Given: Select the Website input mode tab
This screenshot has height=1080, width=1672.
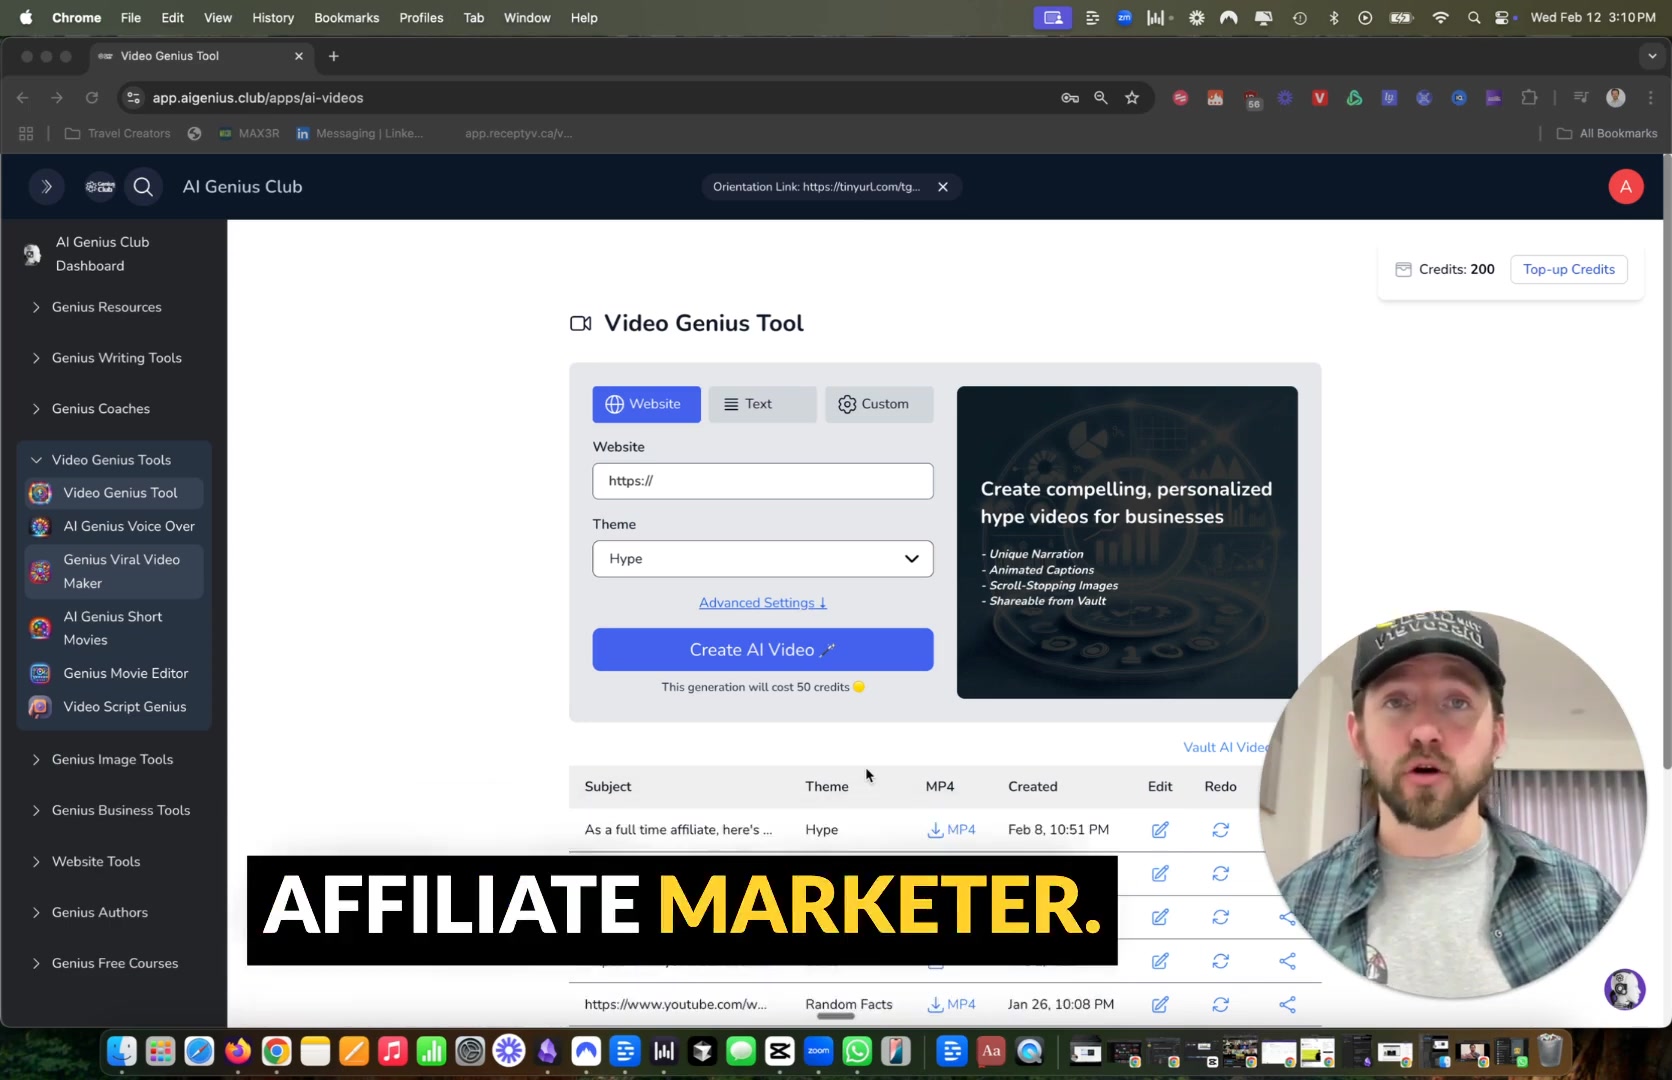Looking at the screenshot, I should pos(646,404).
